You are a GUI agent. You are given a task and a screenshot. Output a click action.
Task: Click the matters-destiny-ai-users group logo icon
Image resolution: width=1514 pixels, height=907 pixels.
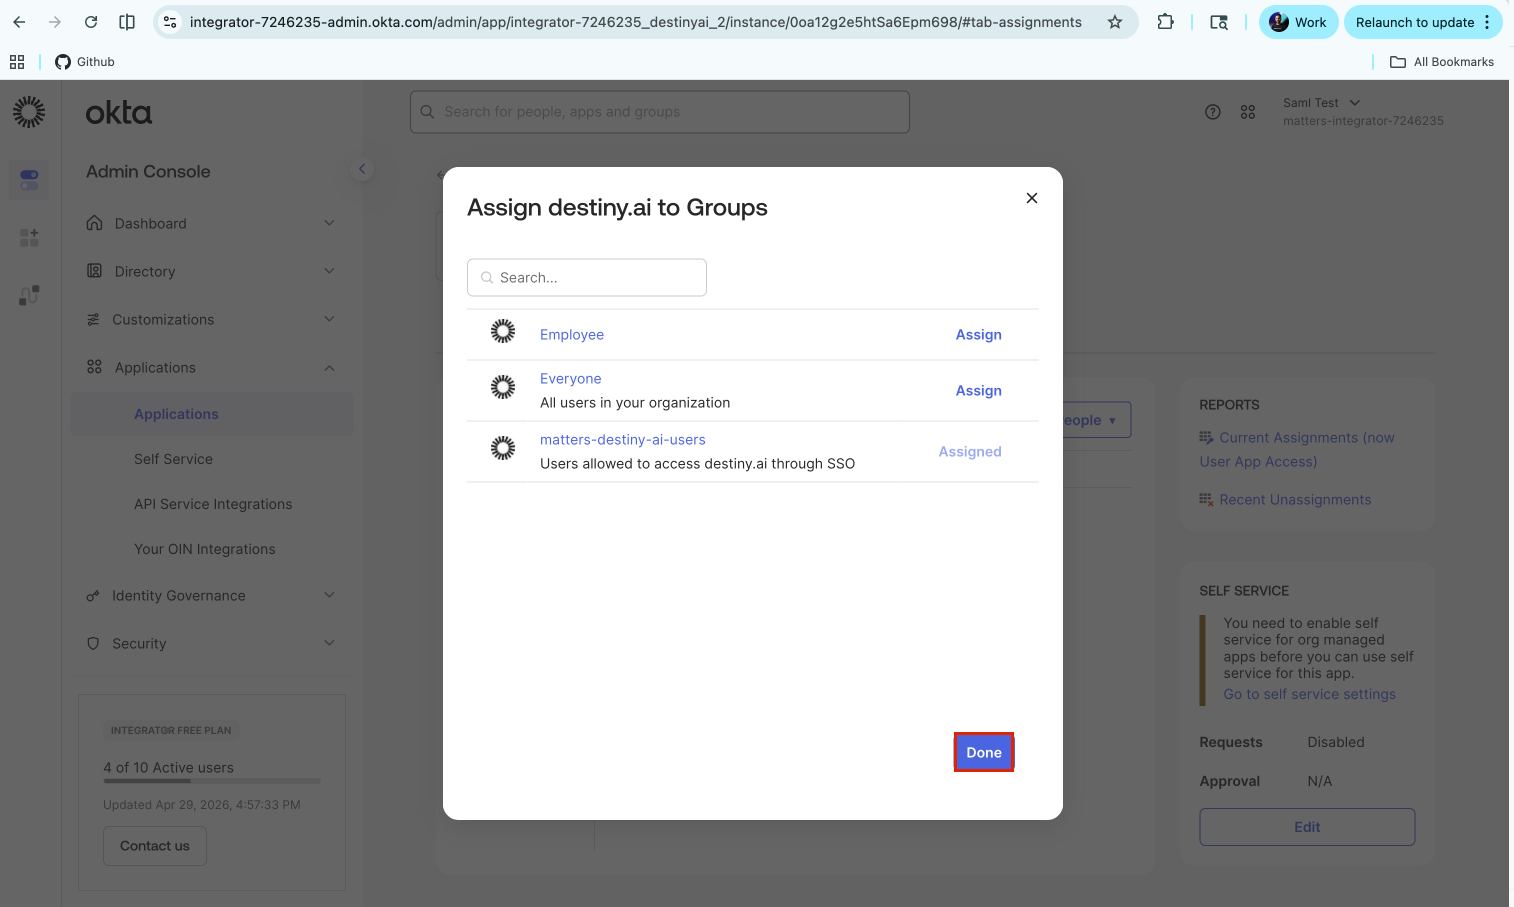[x=503, y=448]
